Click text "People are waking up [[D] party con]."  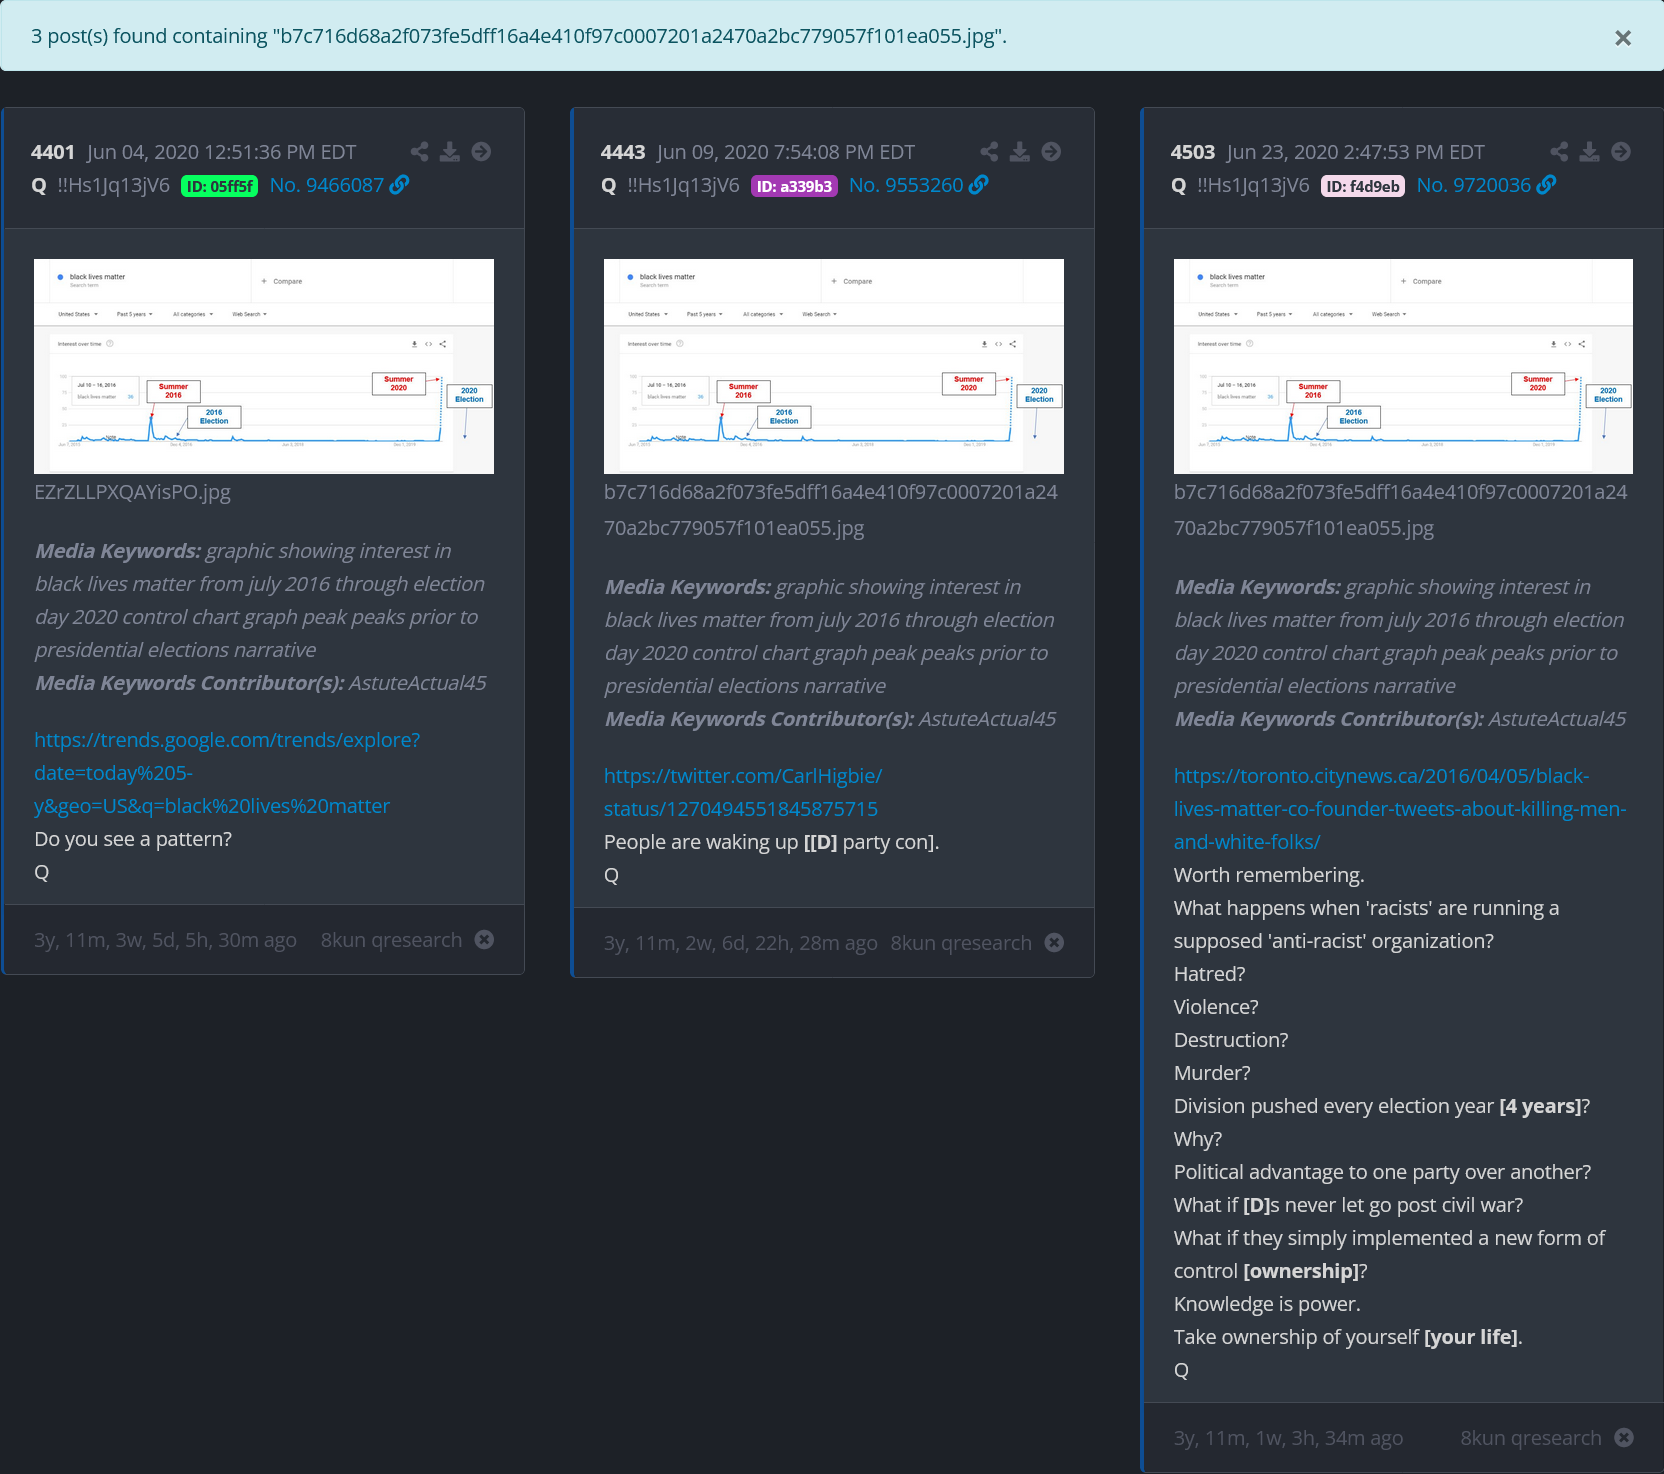click(772, 842)
